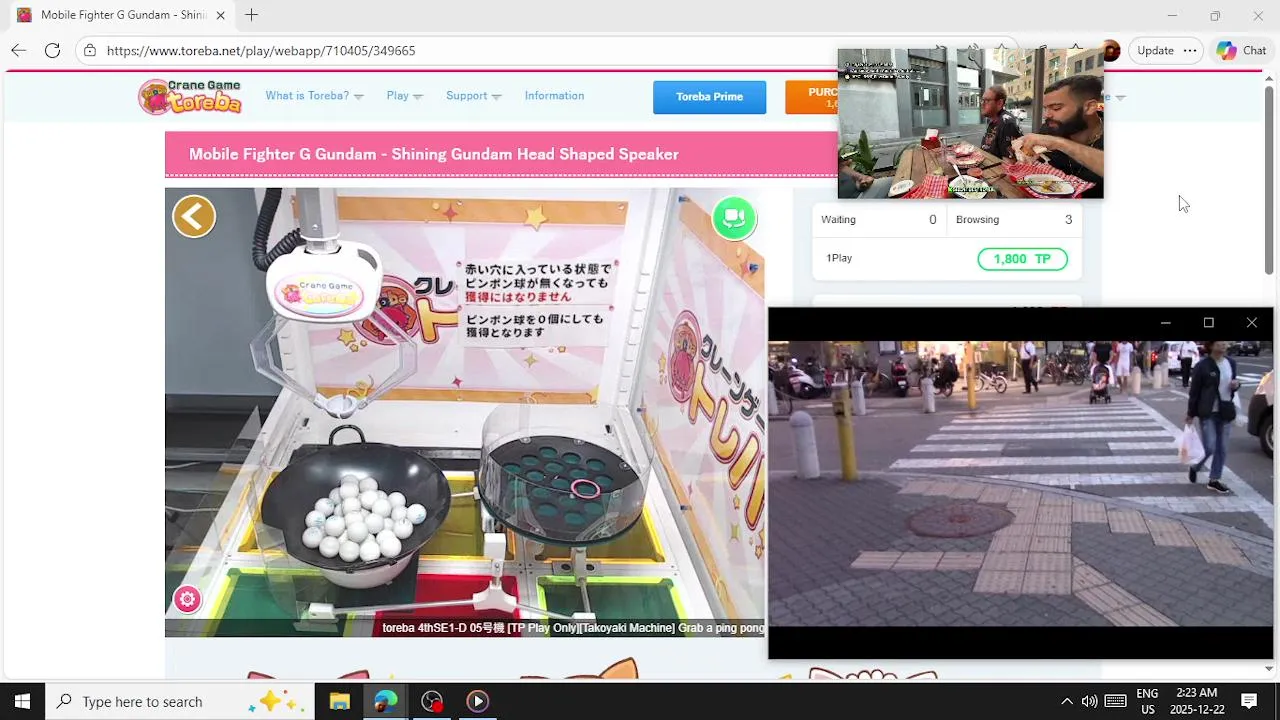Click the 1,800 TP play button
This screenshot has width=1280, height=720.
(1022, 259)
